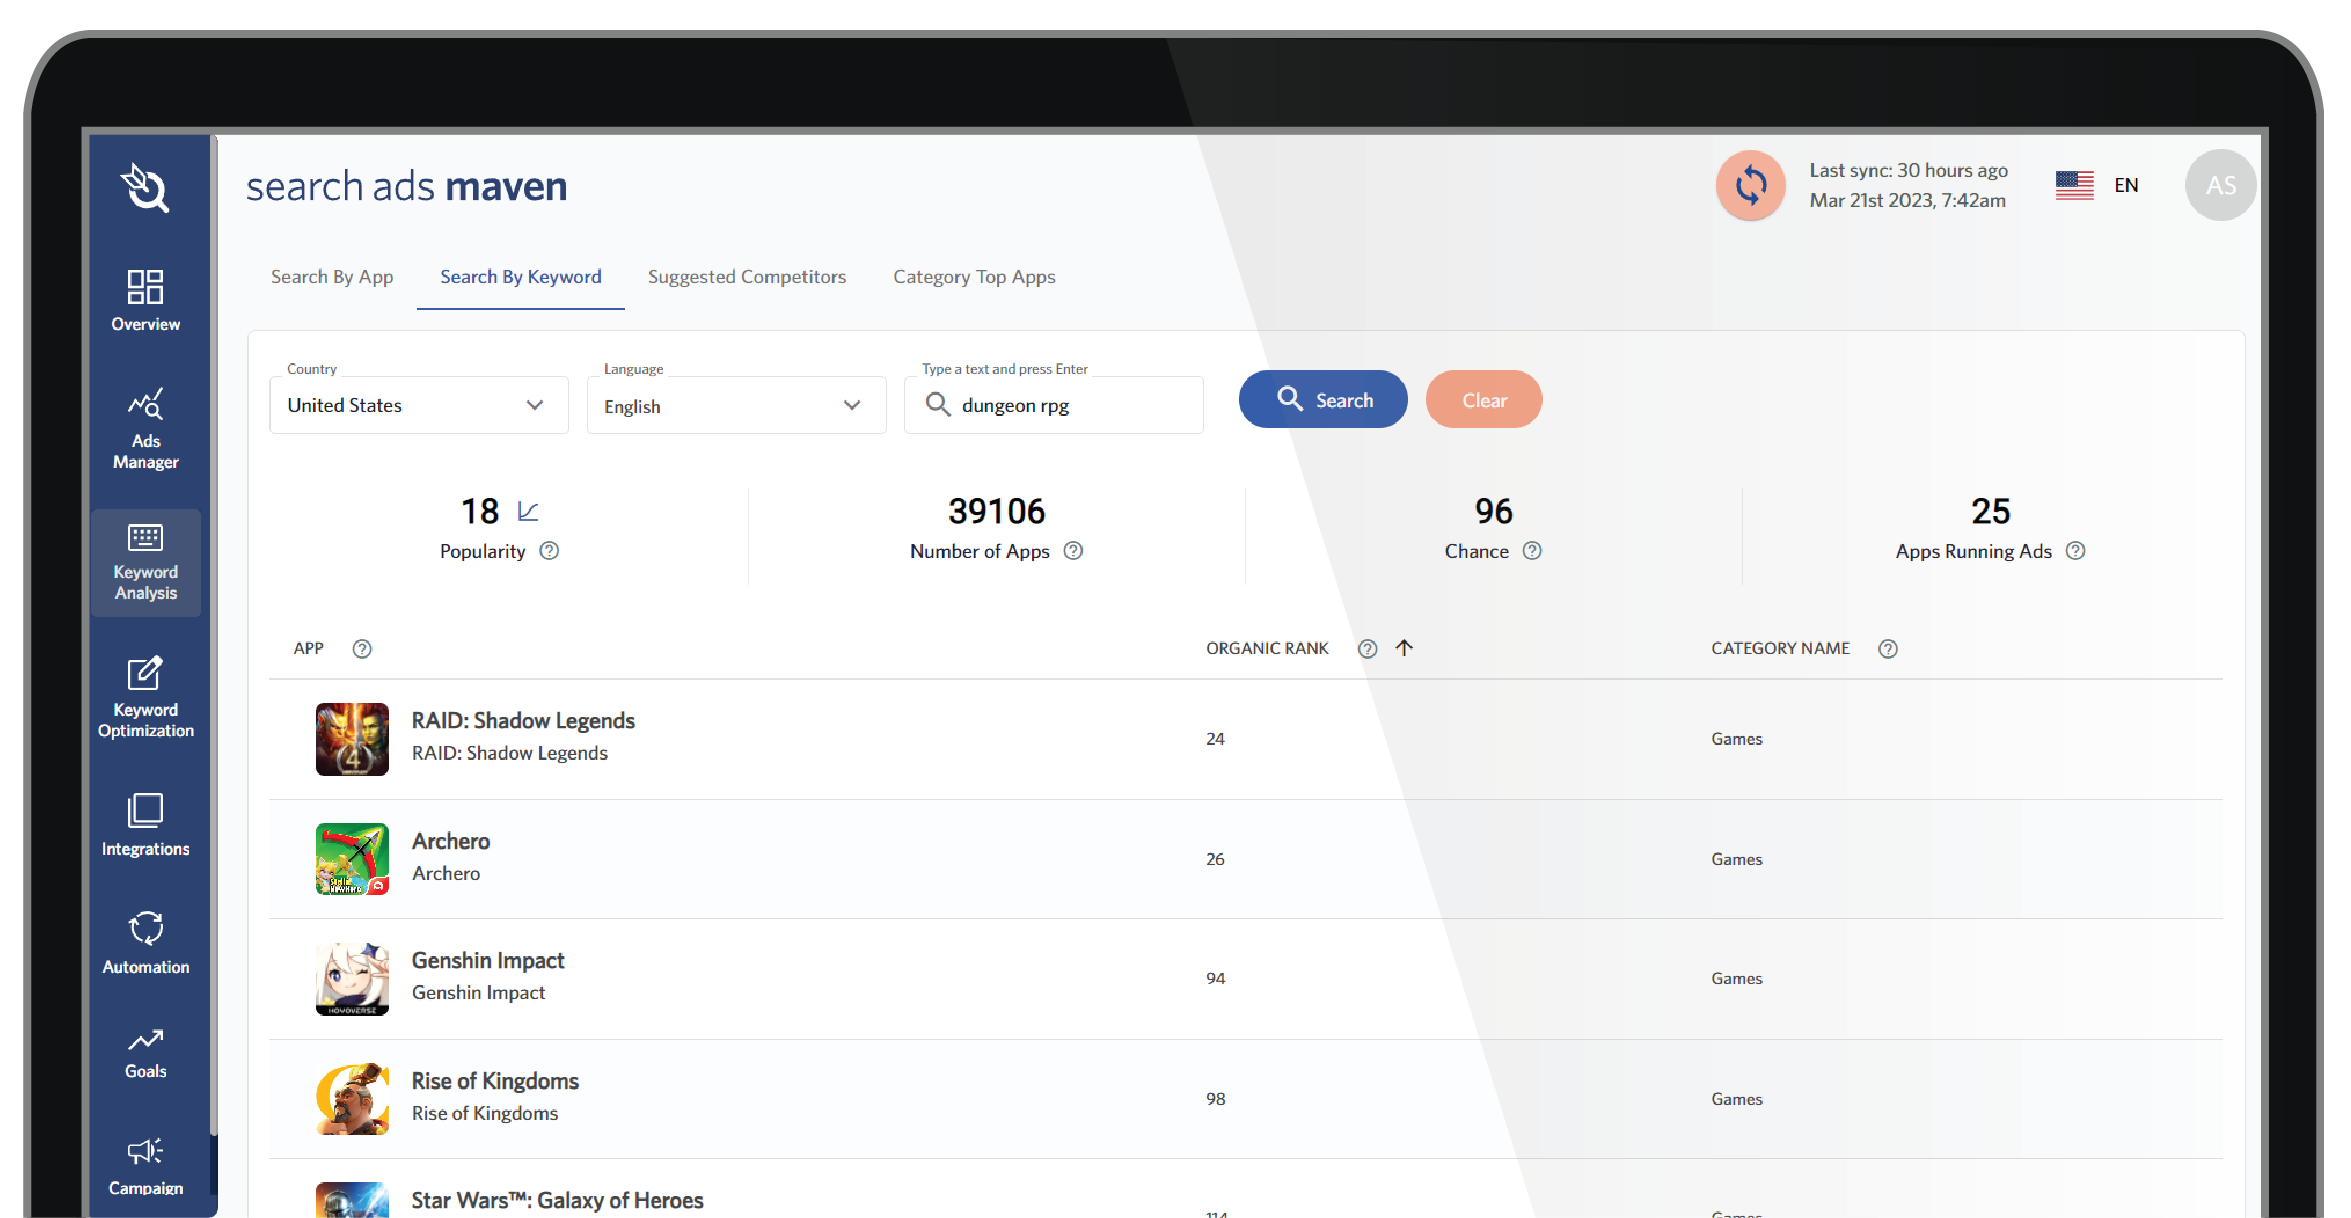Show help for Chance metric

click(1532, 551)
